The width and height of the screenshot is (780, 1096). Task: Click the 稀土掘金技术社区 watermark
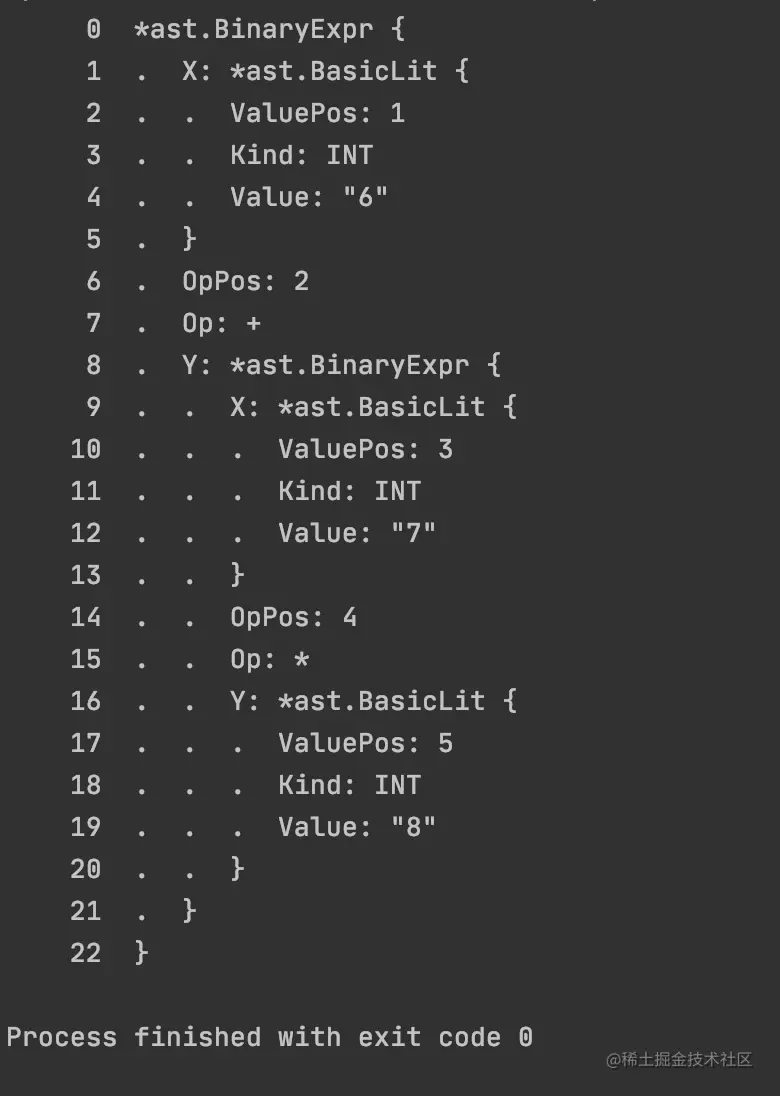click(x=679, y=1060)
